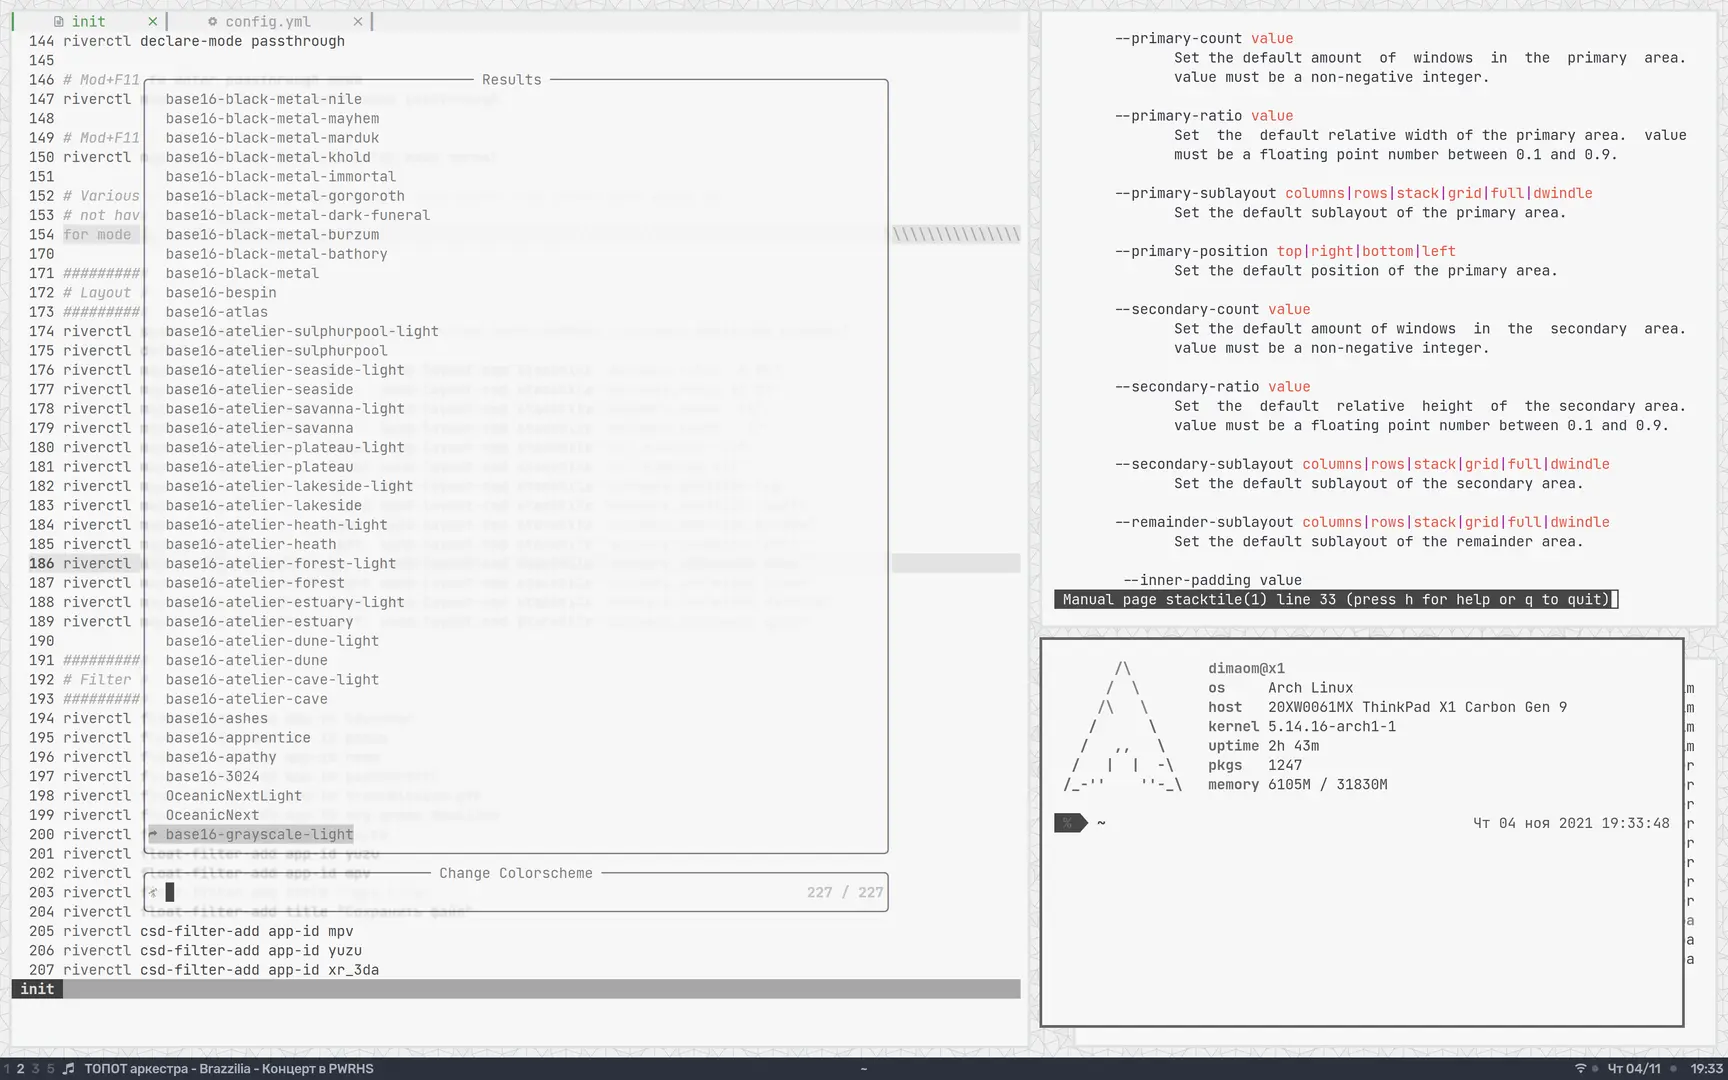Click the dimaom@x1 hostname in terminal
Image resolution: width=1728 pixels, height=1080 pixels.
point(1246,668)
